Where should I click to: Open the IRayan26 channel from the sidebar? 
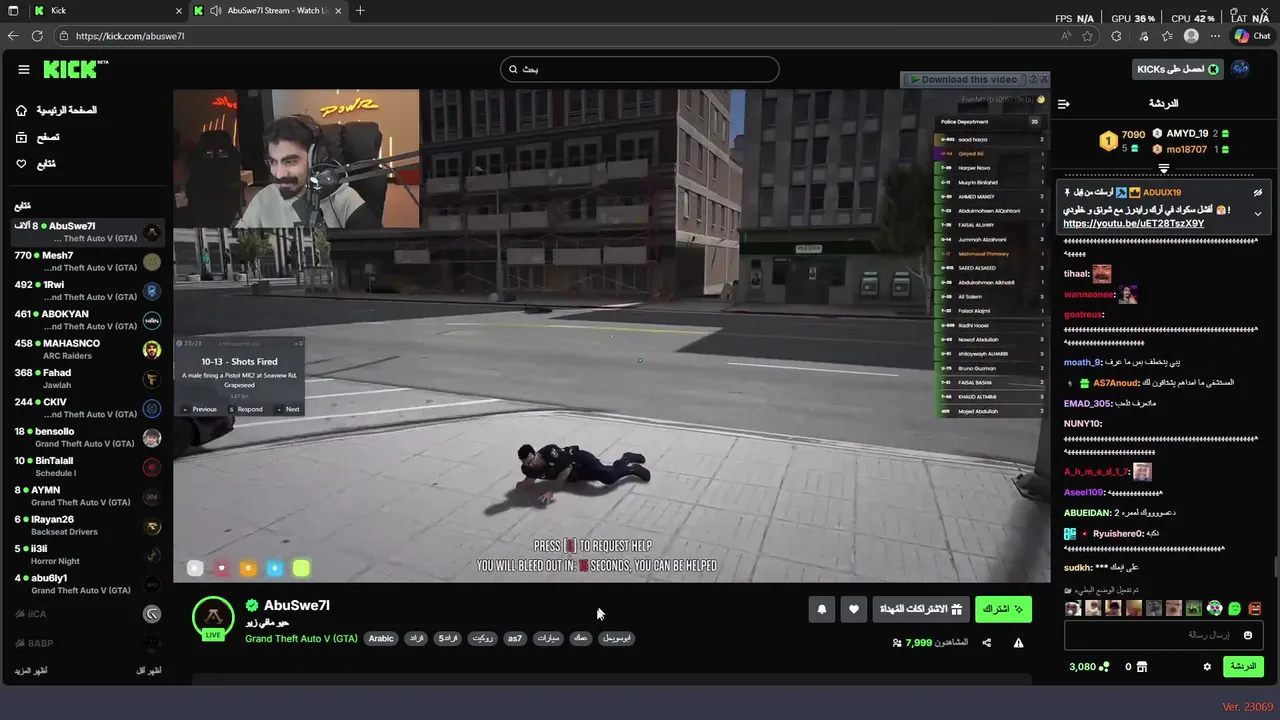click(x=87, y=525)
